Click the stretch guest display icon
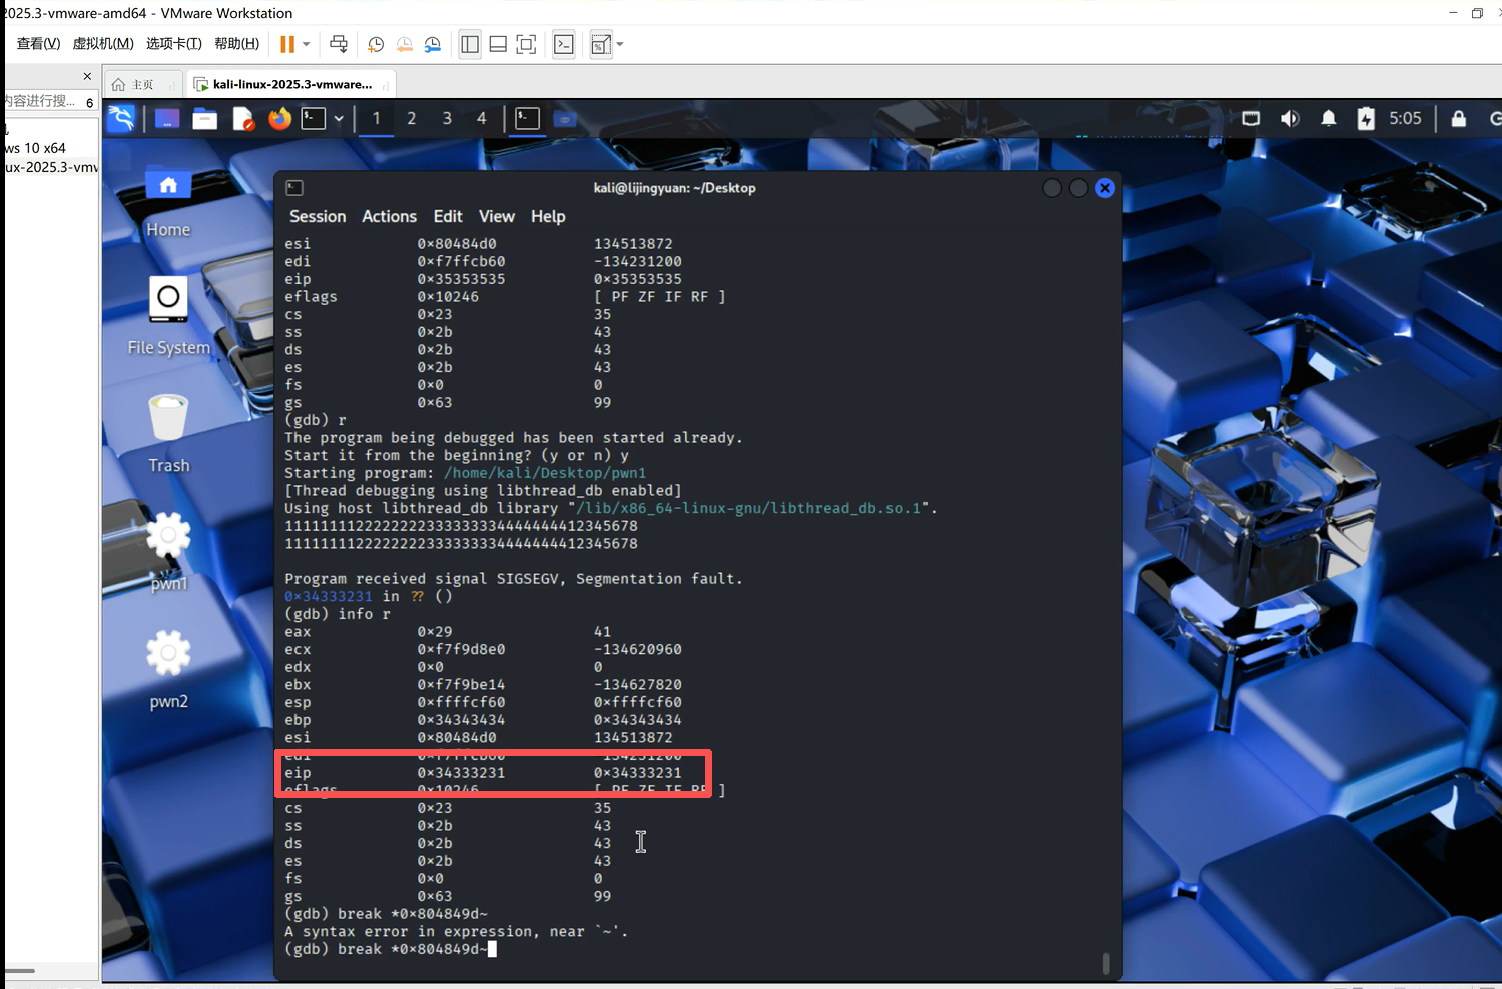Screen dimensions: 1502x989 (600, 44)
